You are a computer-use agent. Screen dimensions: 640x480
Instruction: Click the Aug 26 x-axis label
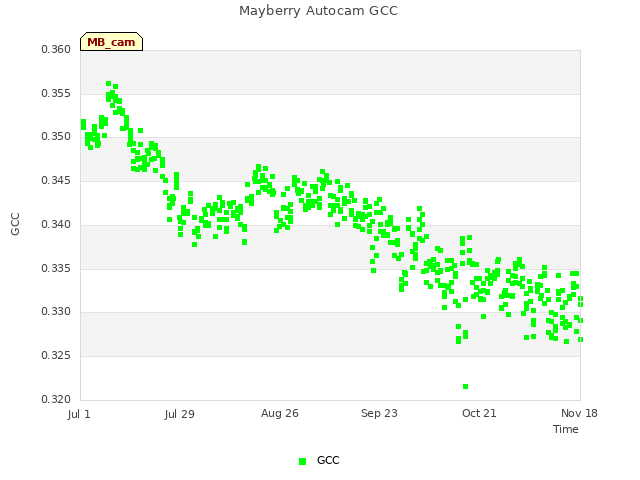tap(280, 413)
